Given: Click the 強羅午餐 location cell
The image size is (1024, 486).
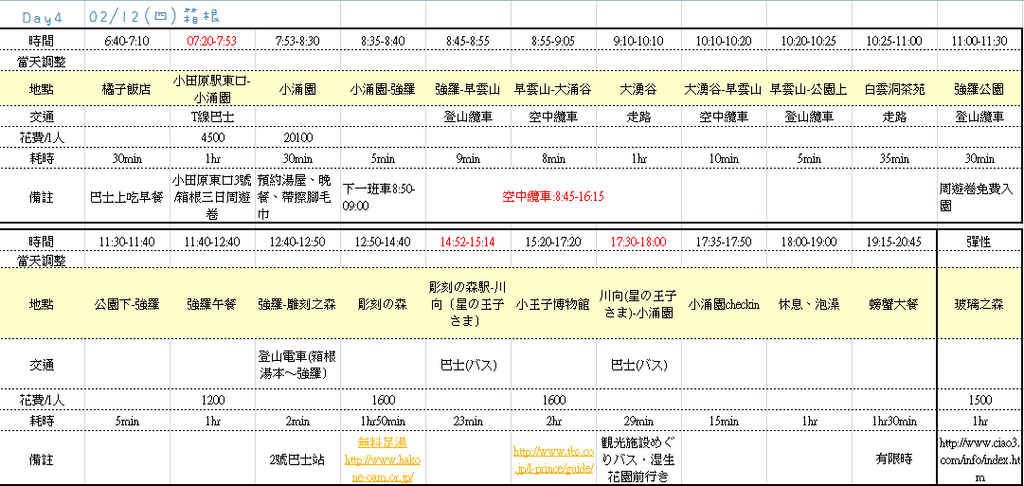Looking at the screenshot, I should (x=212, y=304).
